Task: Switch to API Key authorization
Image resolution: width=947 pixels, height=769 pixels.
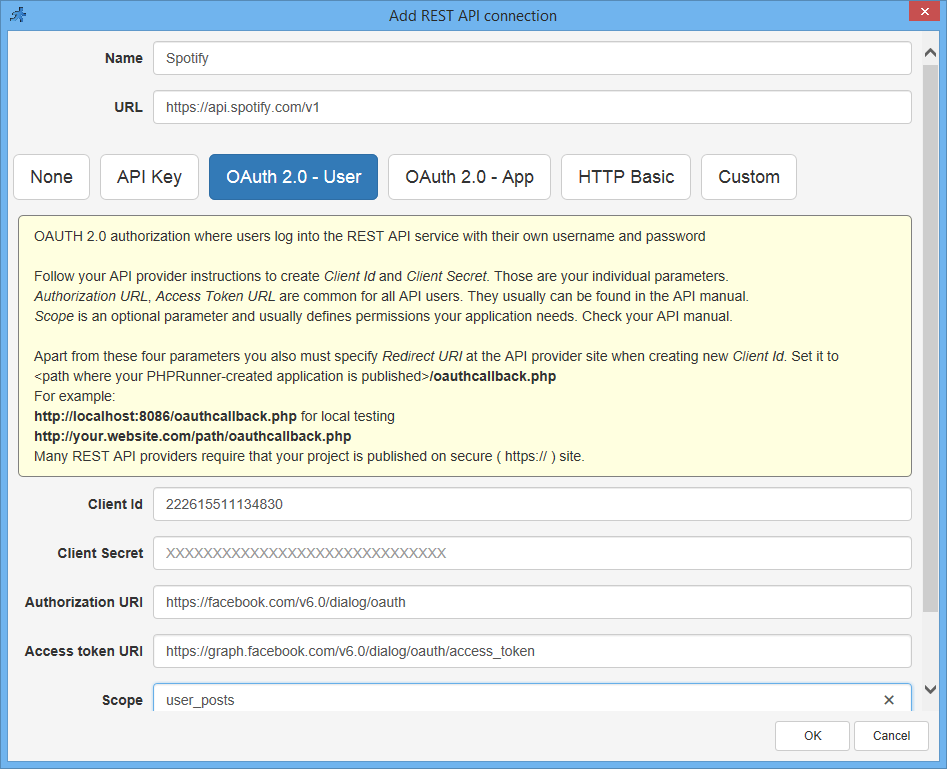Action: 149,177
